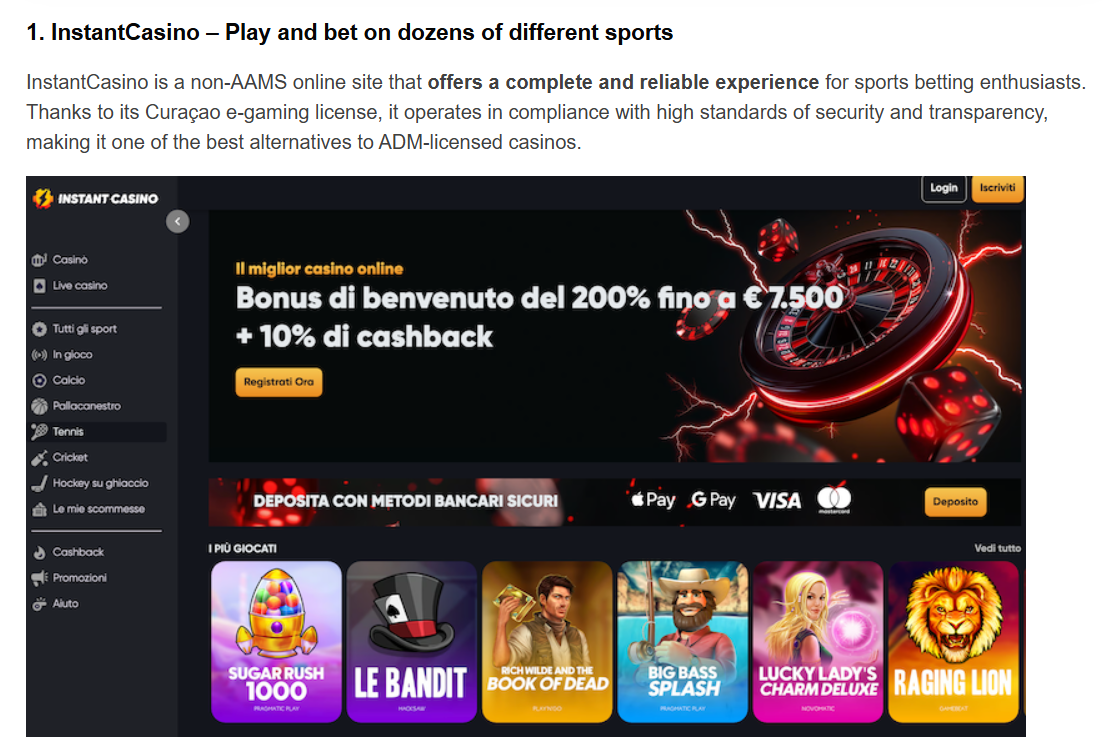
Task: Click the orange Iscriviti button
Action: [997, 188]
